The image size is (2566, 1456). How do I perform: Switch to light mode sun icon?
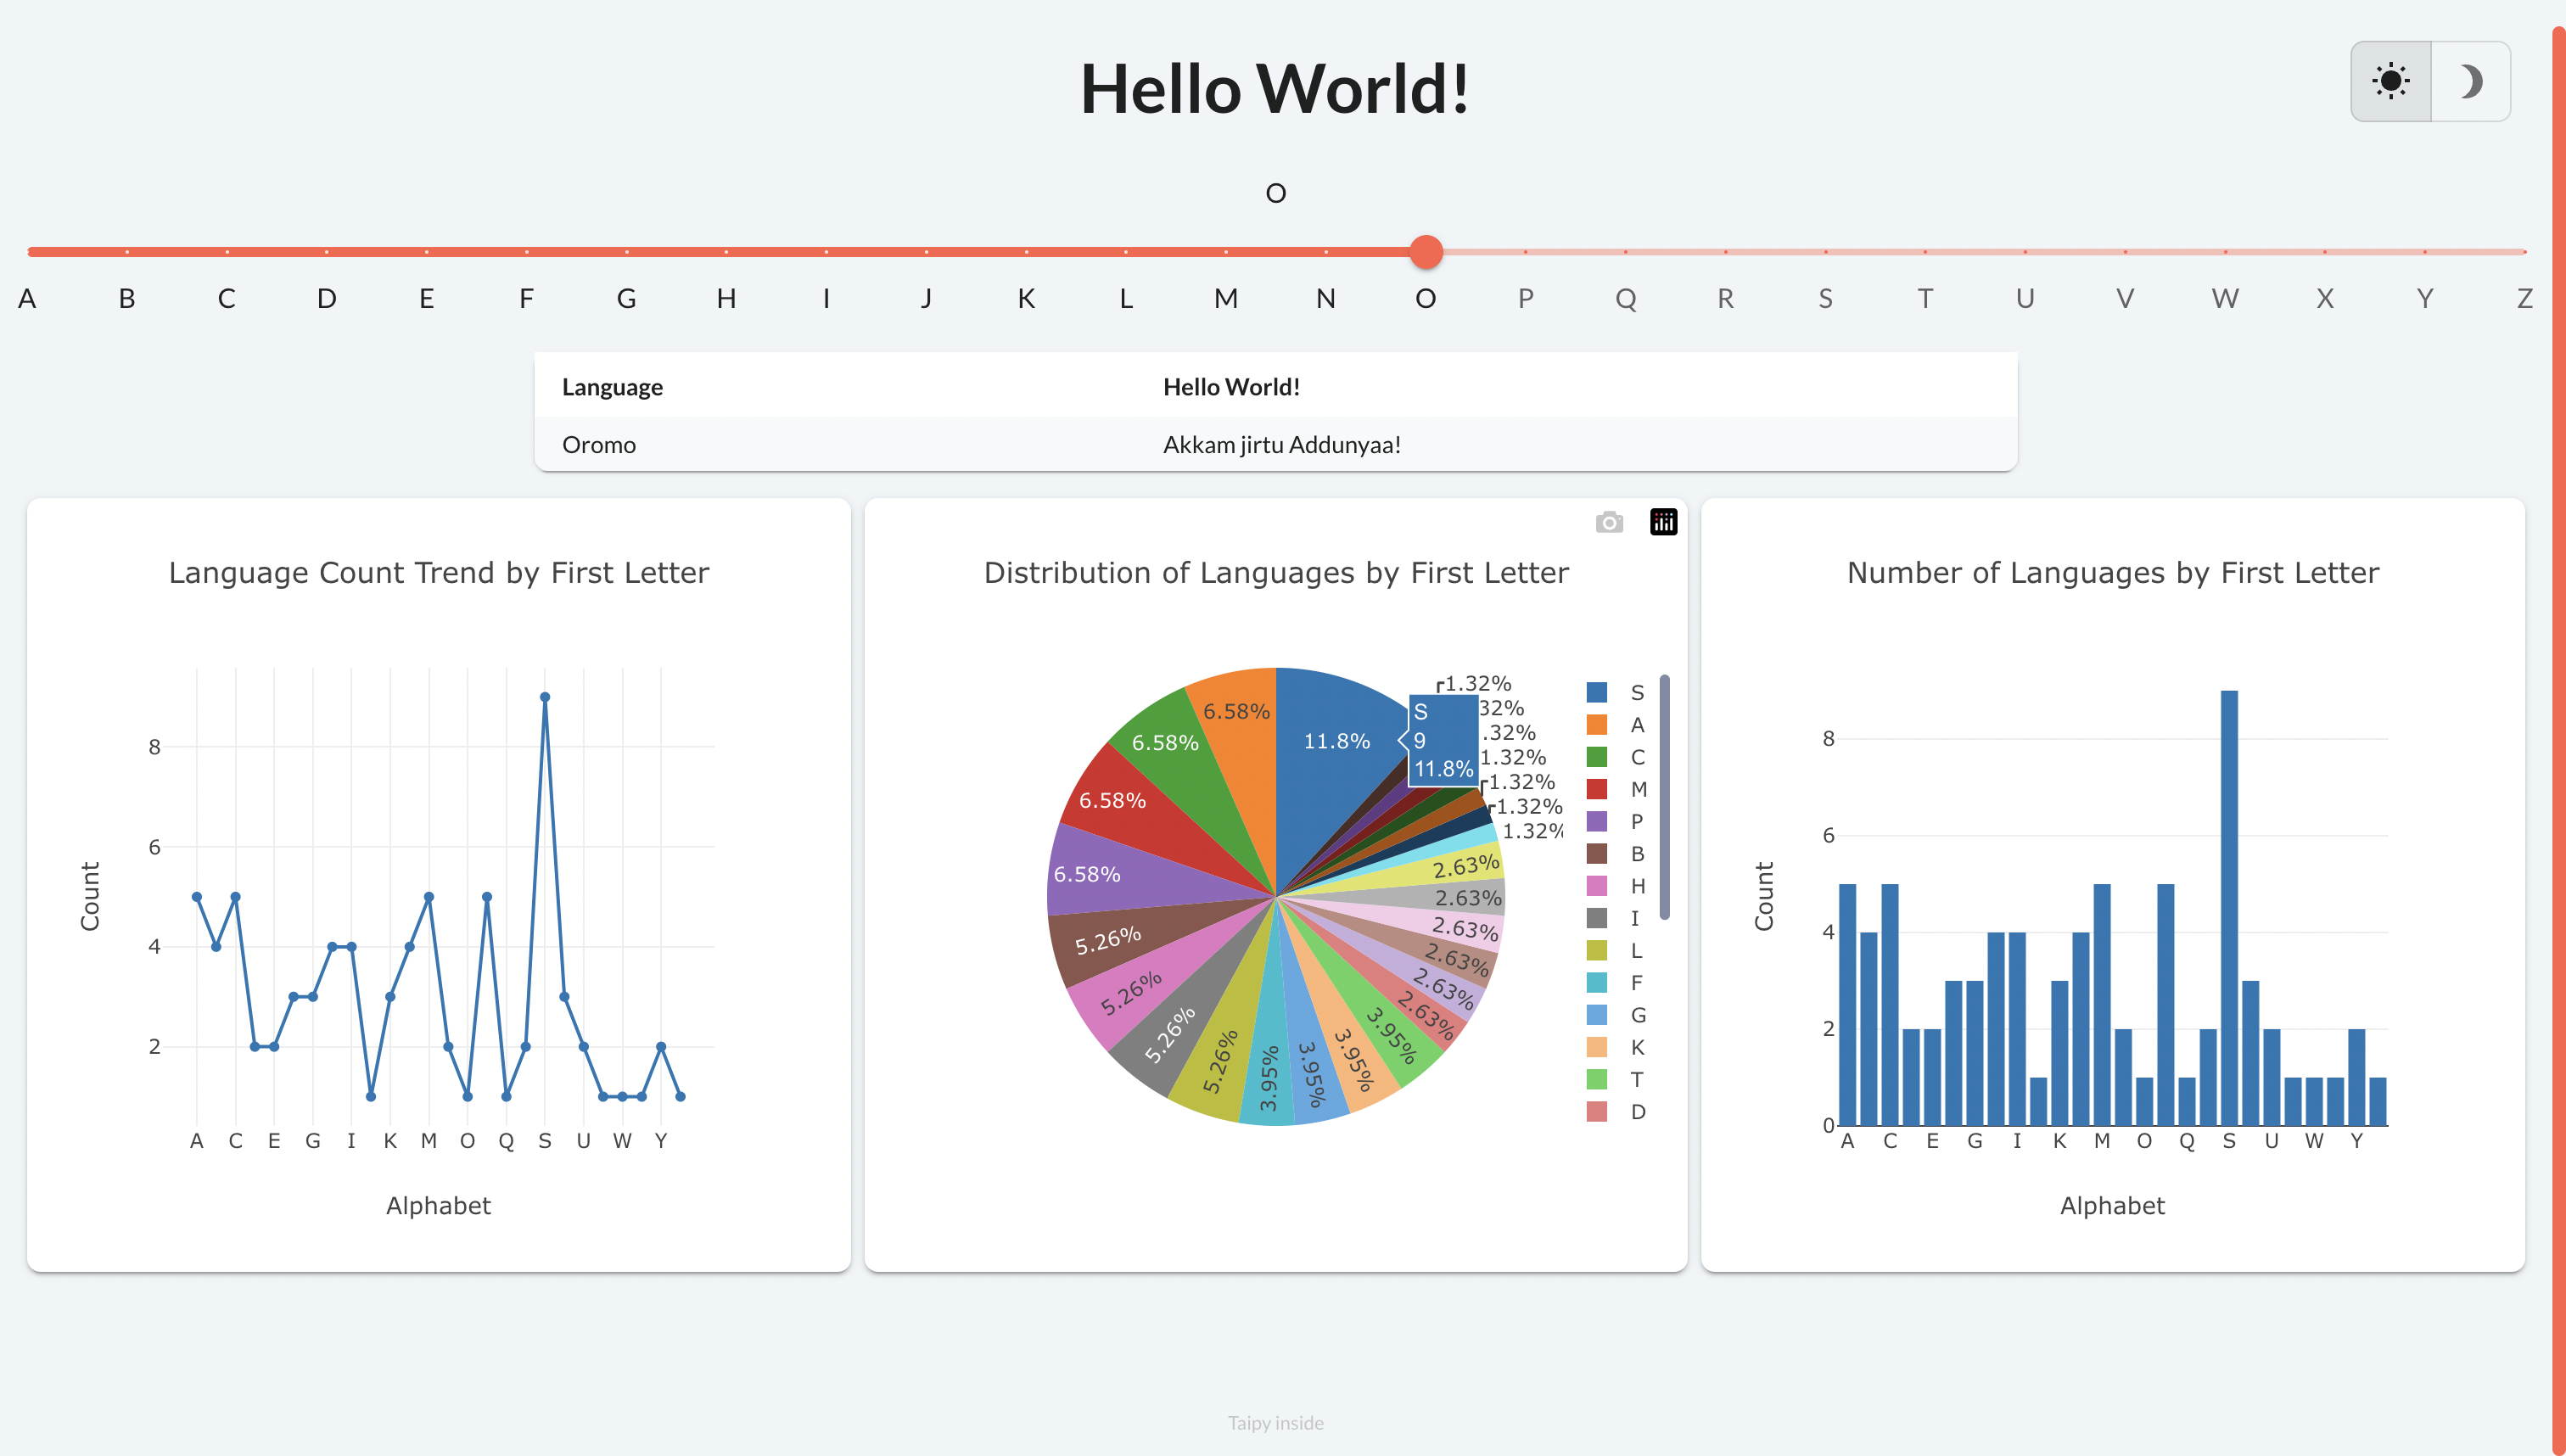[2390, 81]
